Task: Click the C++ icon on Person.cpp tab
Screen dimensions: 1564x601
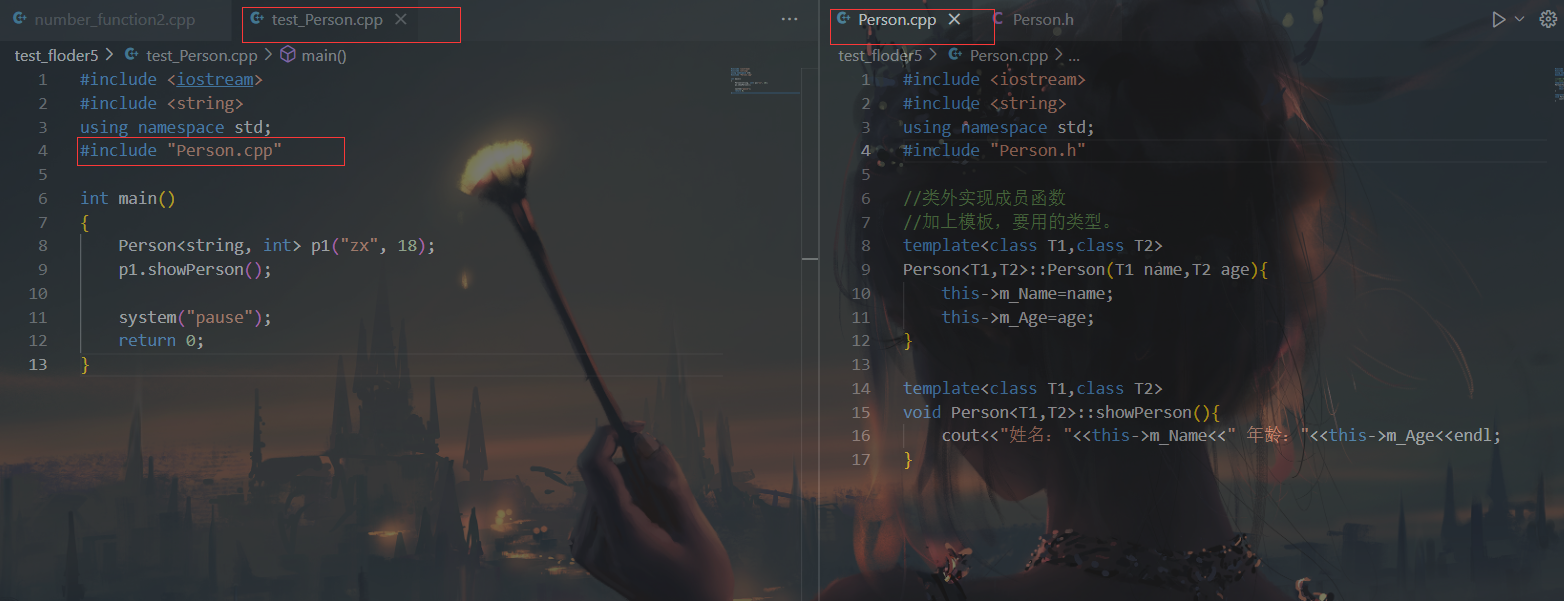Action: tap(844, 19)
